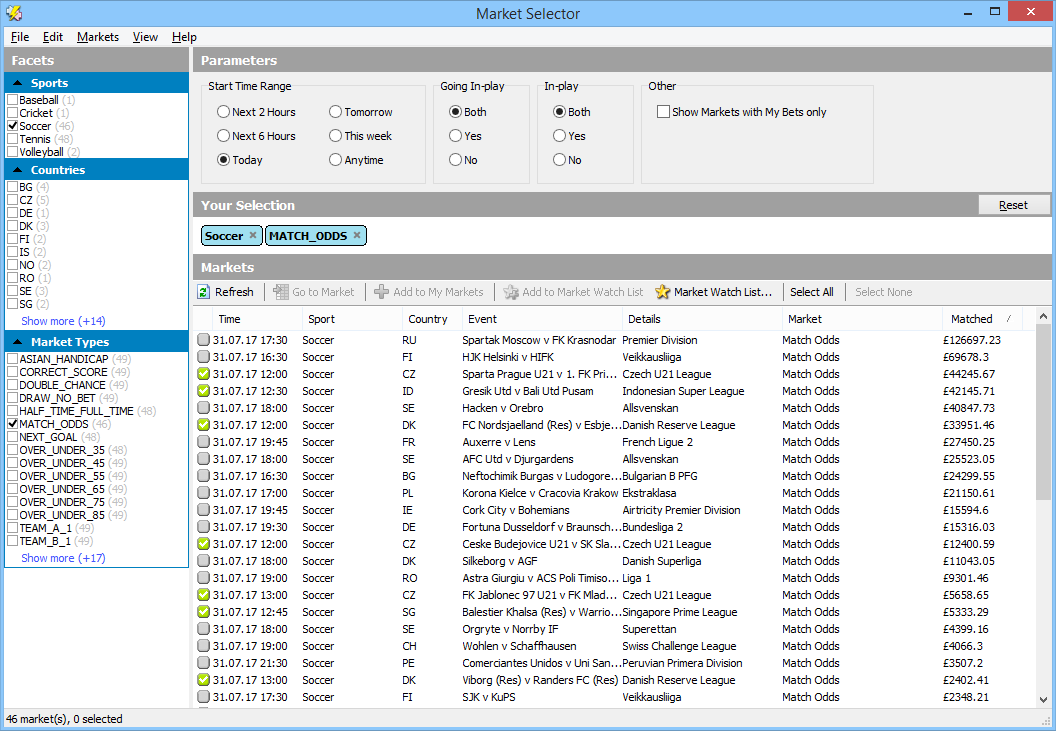Click the Add to Market Watch List icon
The image size is (1056, 731).
(511, 292)
